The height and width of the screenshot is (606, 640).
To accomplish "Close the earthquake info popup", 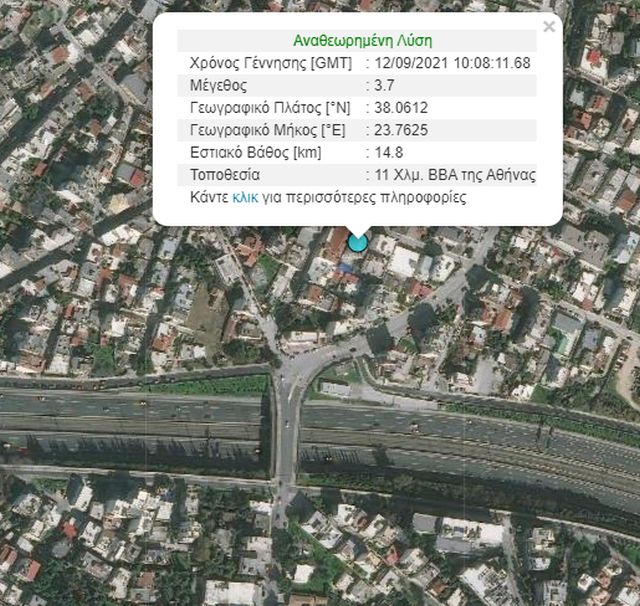I will tap(548, 27).
